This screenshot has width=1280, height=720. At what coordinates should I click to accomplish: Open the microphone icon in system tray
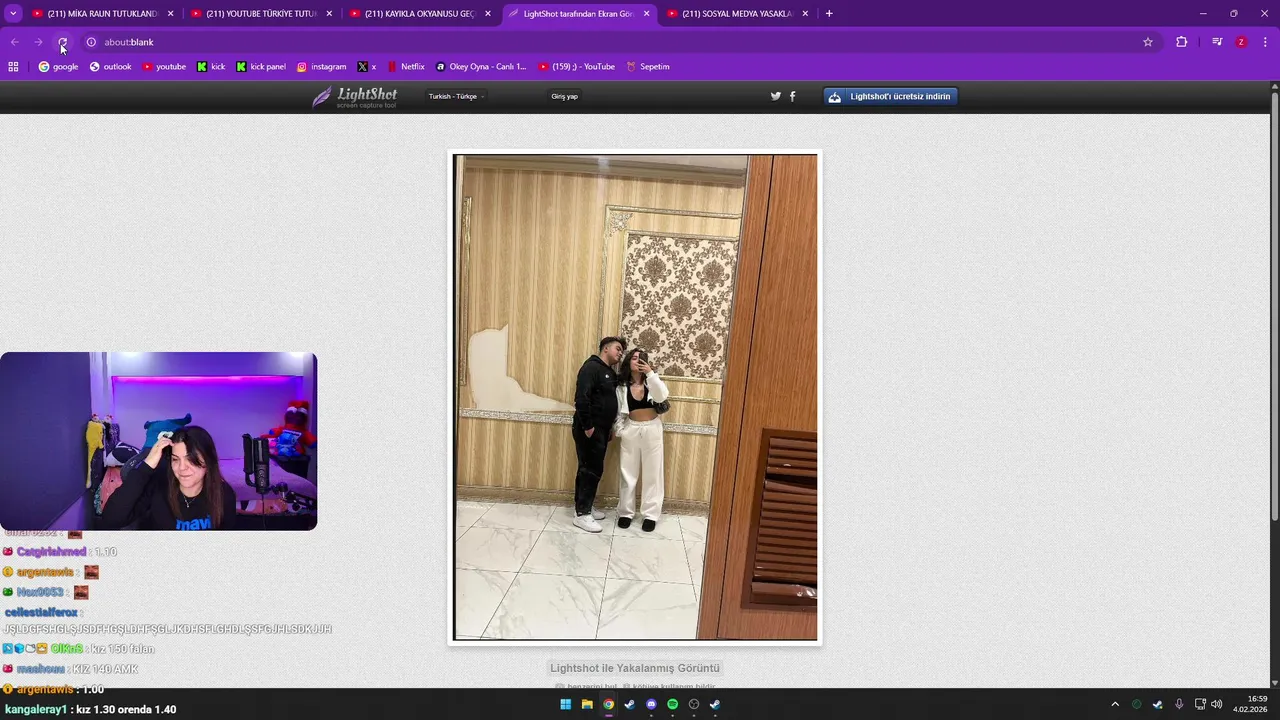point(1179,704)
